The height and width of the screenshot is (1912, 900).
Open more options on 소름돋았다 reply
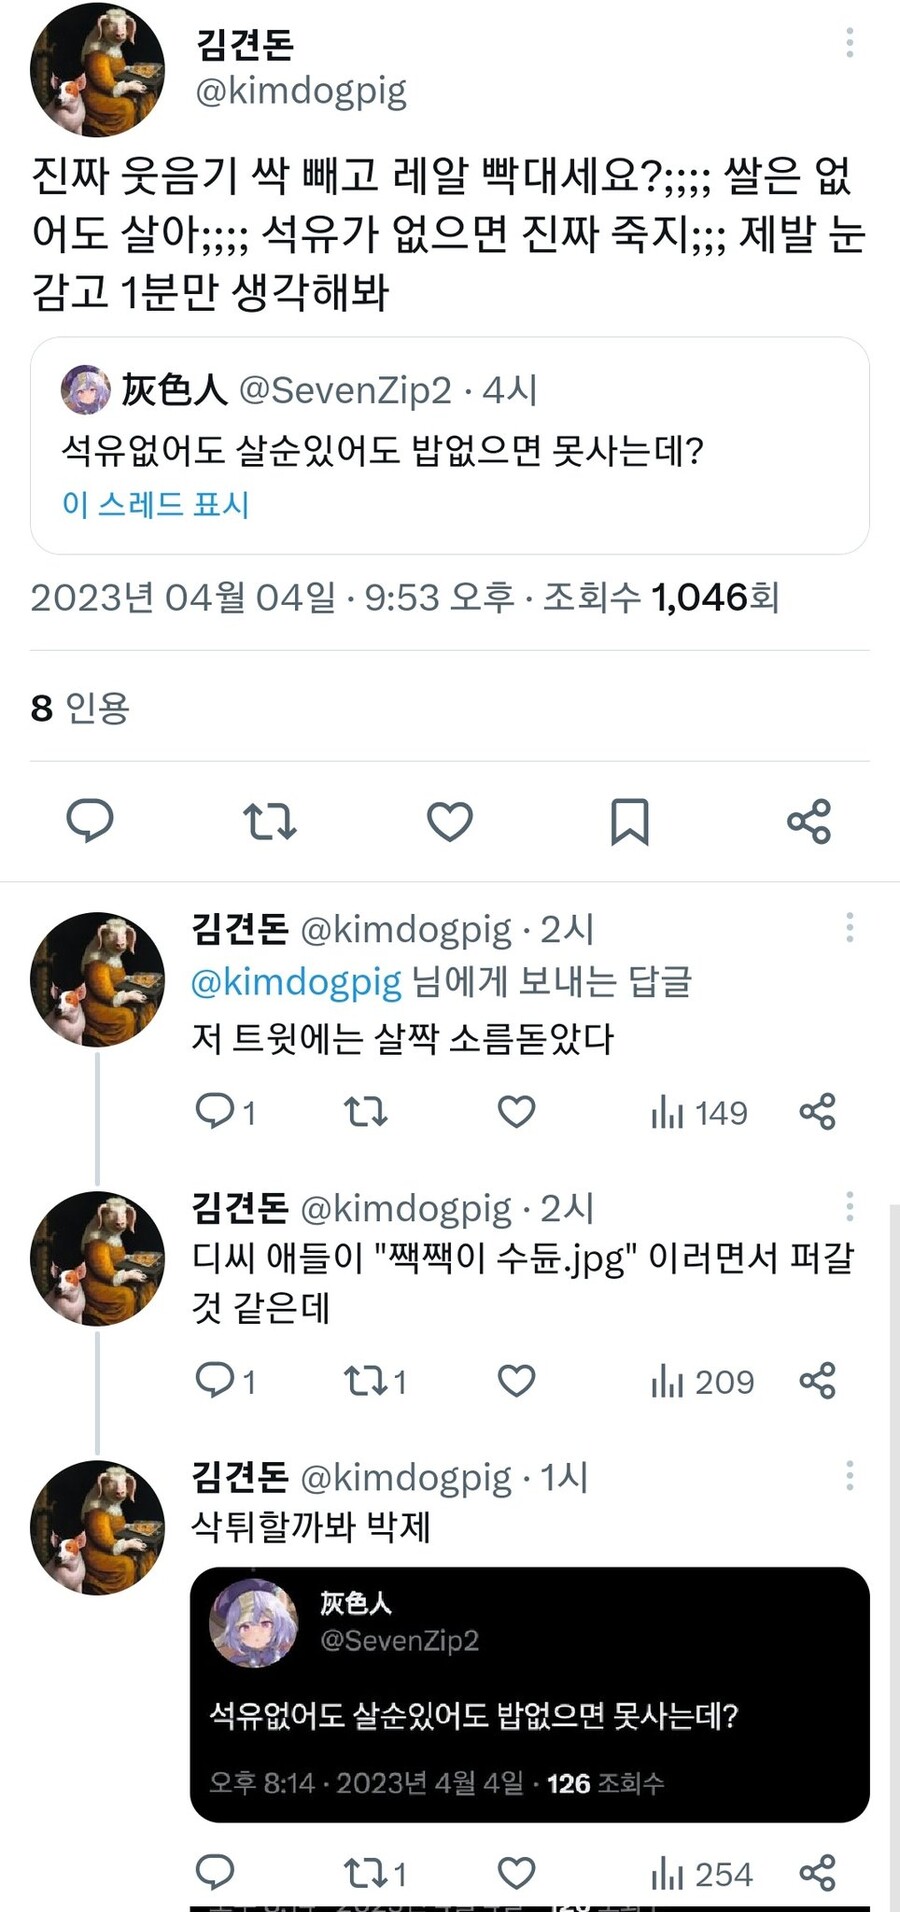849,928
